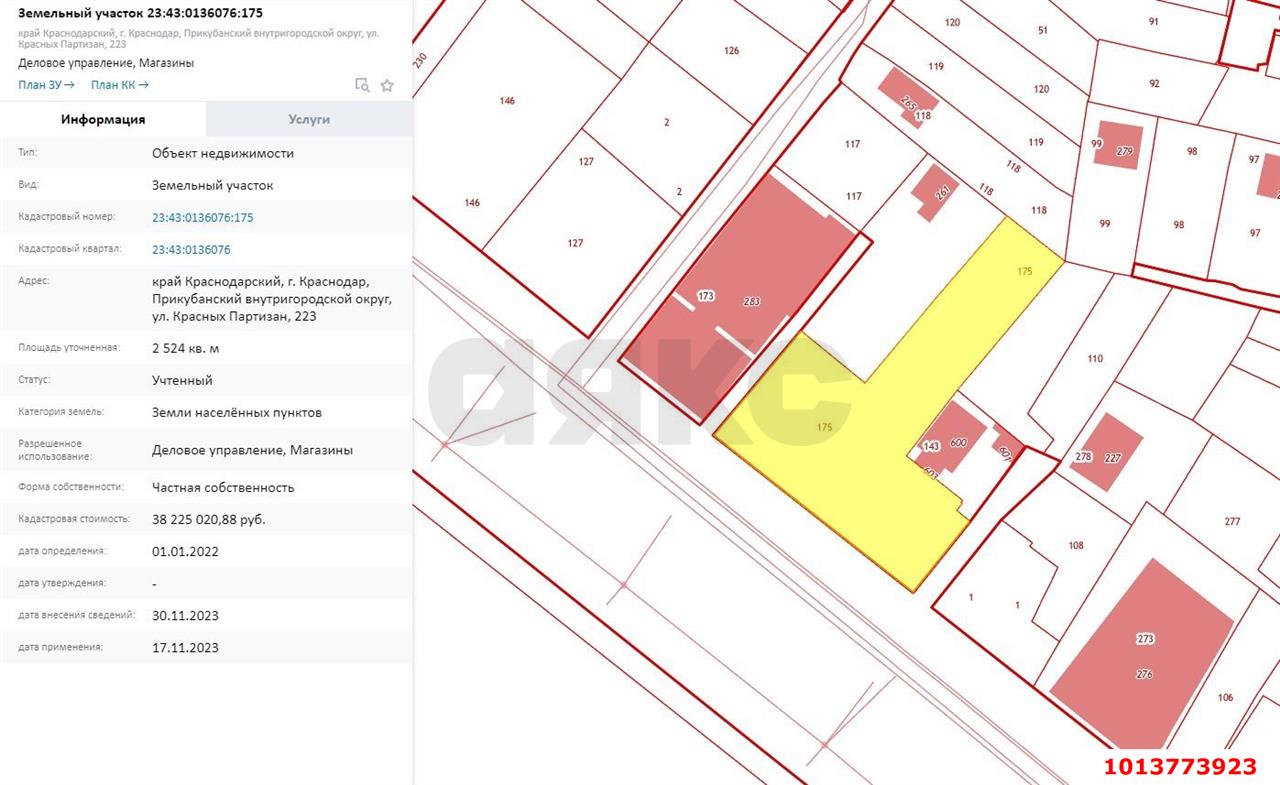Select map object labeled 173
Screen dimensions: 1280x785
click(707, 296)
